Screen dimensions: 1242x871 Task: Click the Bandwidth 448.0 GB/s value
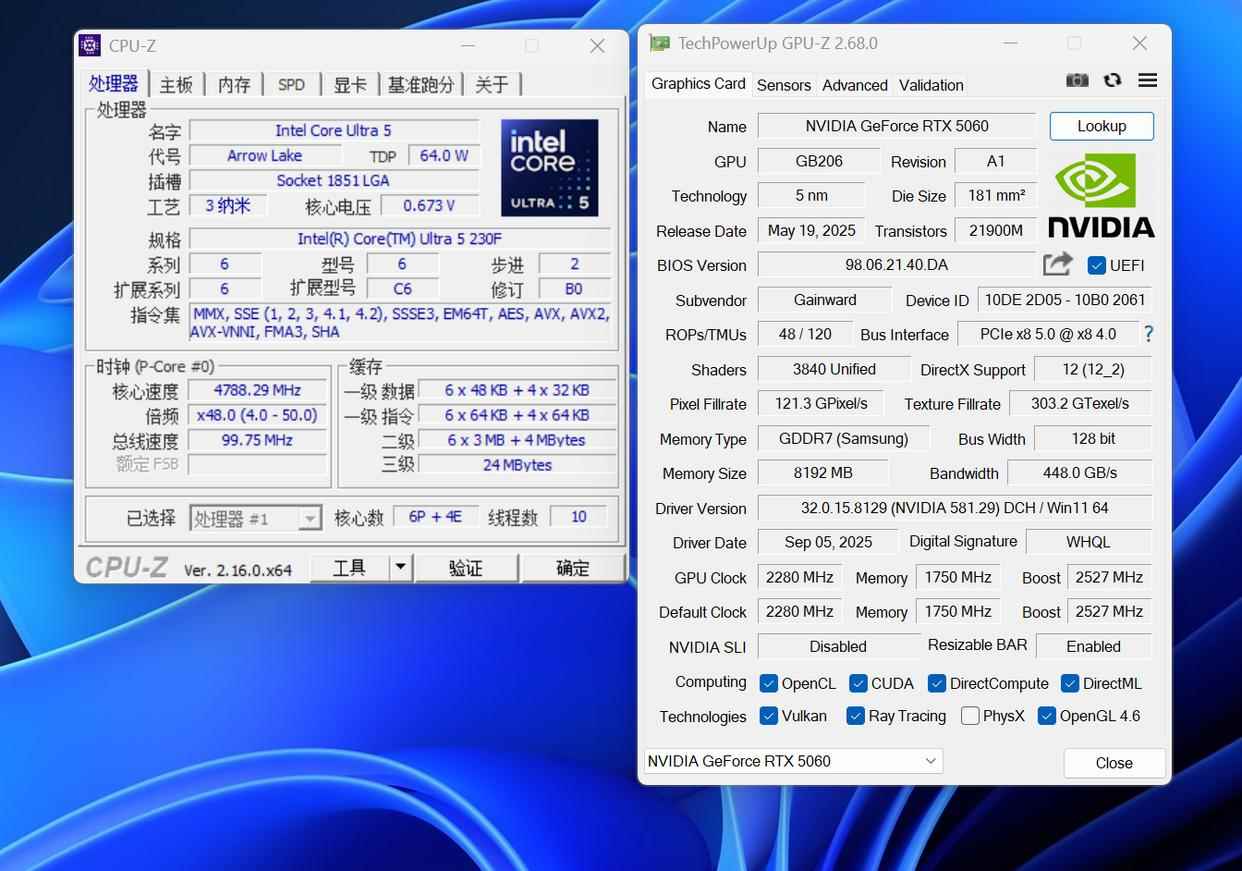pos(1079,473)
